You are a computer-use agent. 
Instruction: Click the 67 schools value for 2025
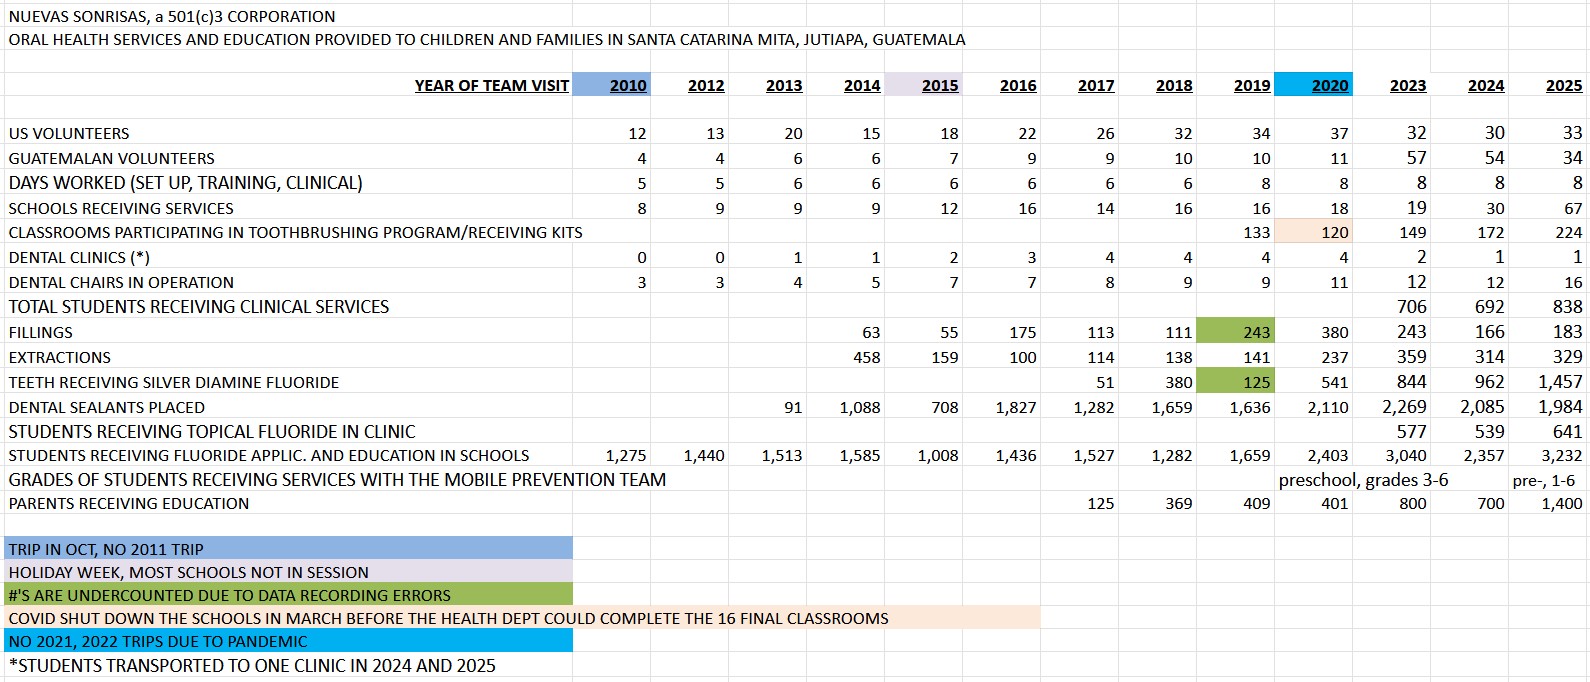click(1574, 209)
